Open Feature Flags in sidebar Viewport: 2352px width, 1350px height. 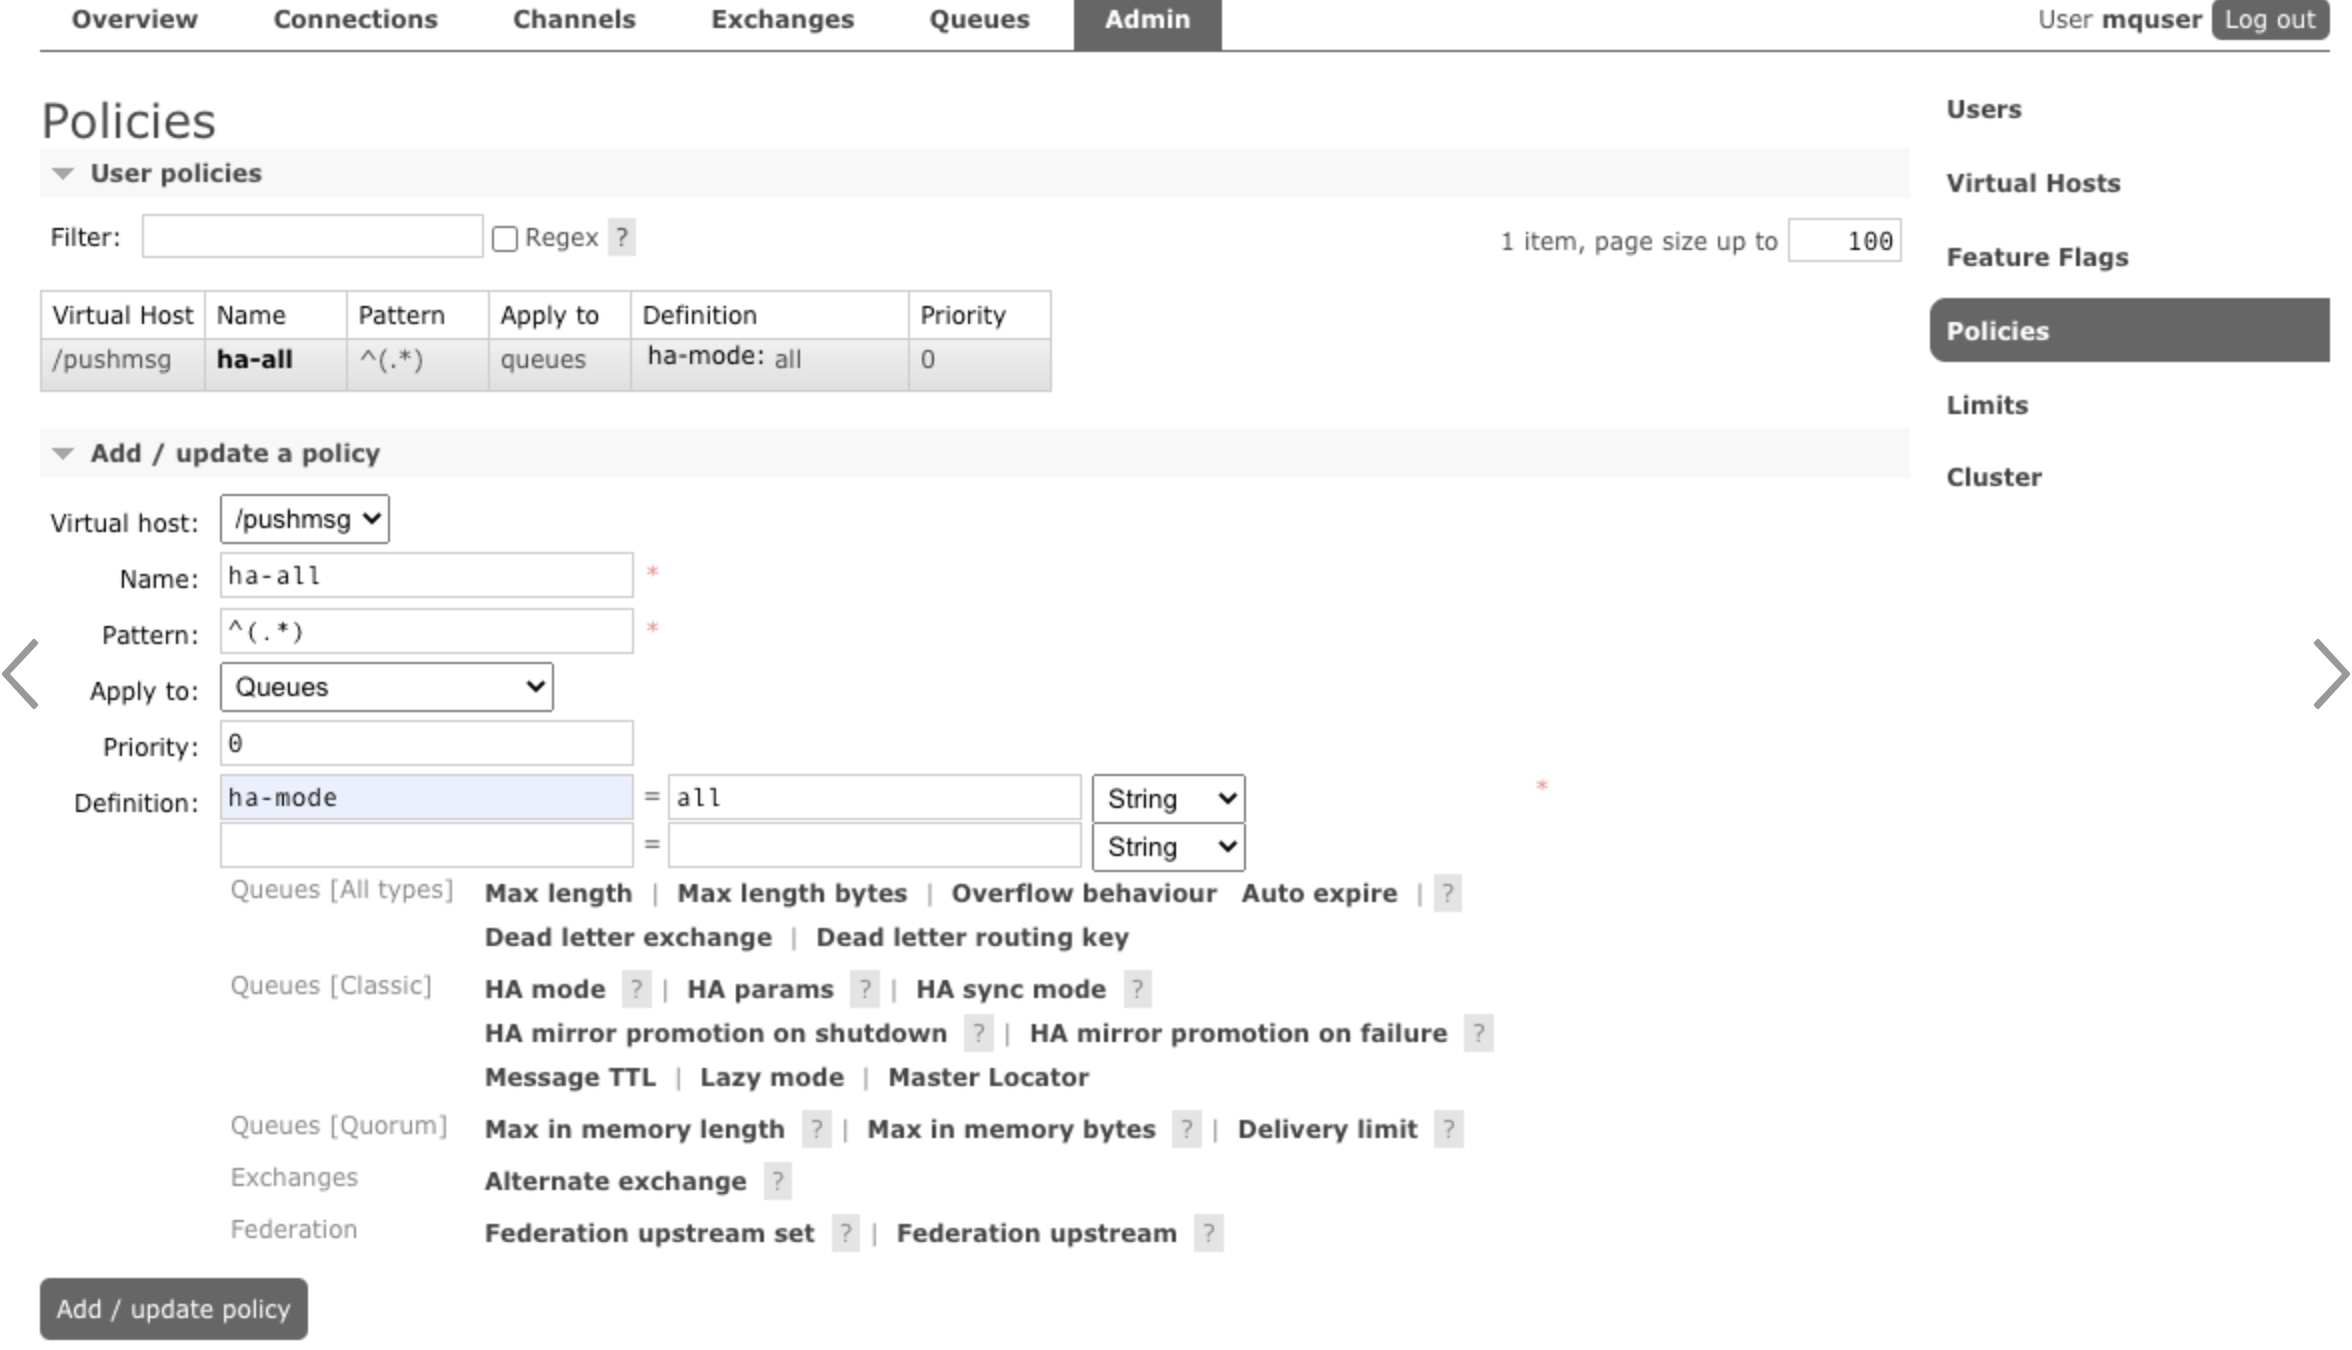(x=2037, y=257)
